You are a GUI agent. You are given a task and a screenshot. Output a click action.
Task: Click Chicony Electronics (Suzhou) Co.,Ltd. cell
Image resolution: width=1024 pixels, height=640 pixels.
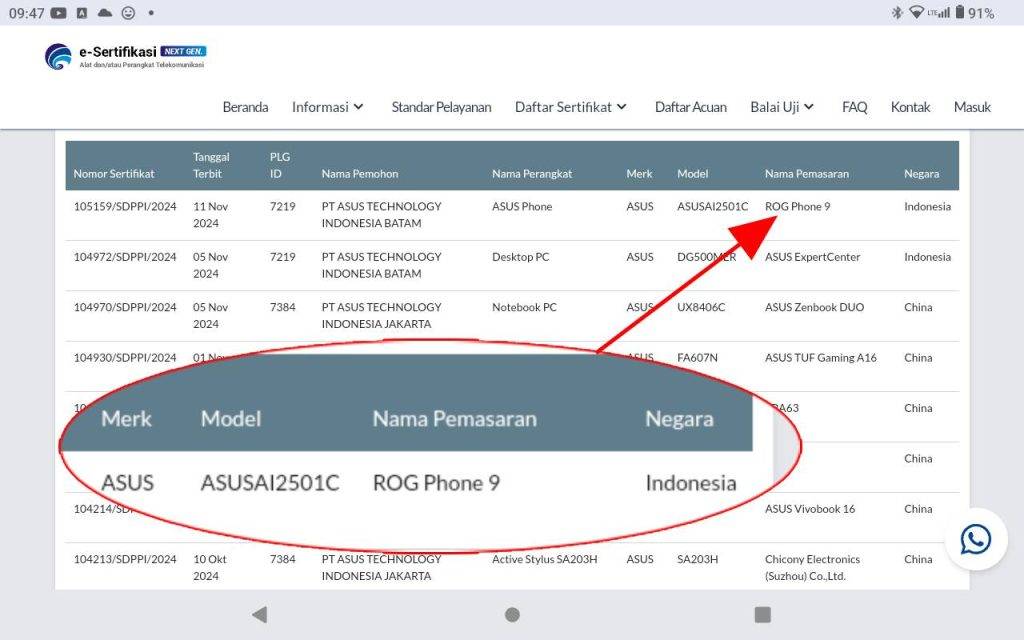click(x=812, y=568)
